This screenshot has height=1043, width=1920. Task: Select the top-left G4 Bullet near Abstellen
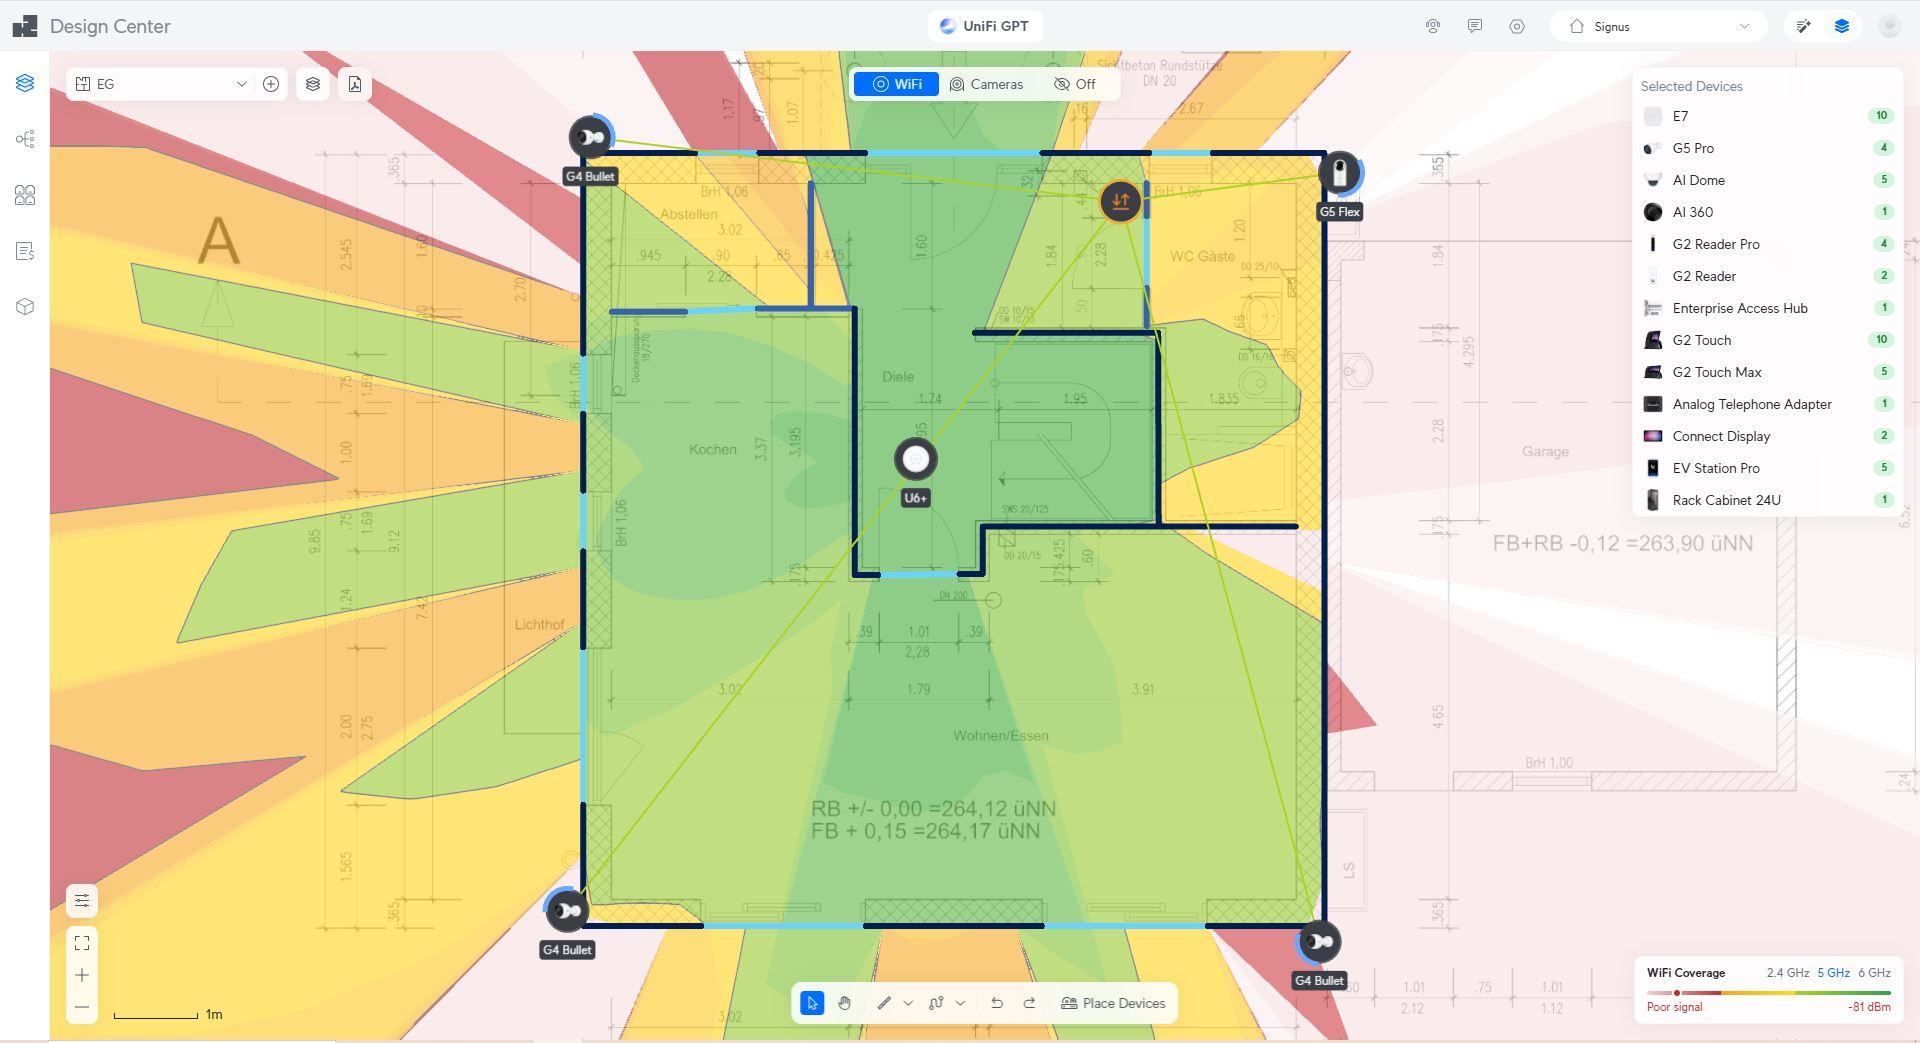(590, 137)
